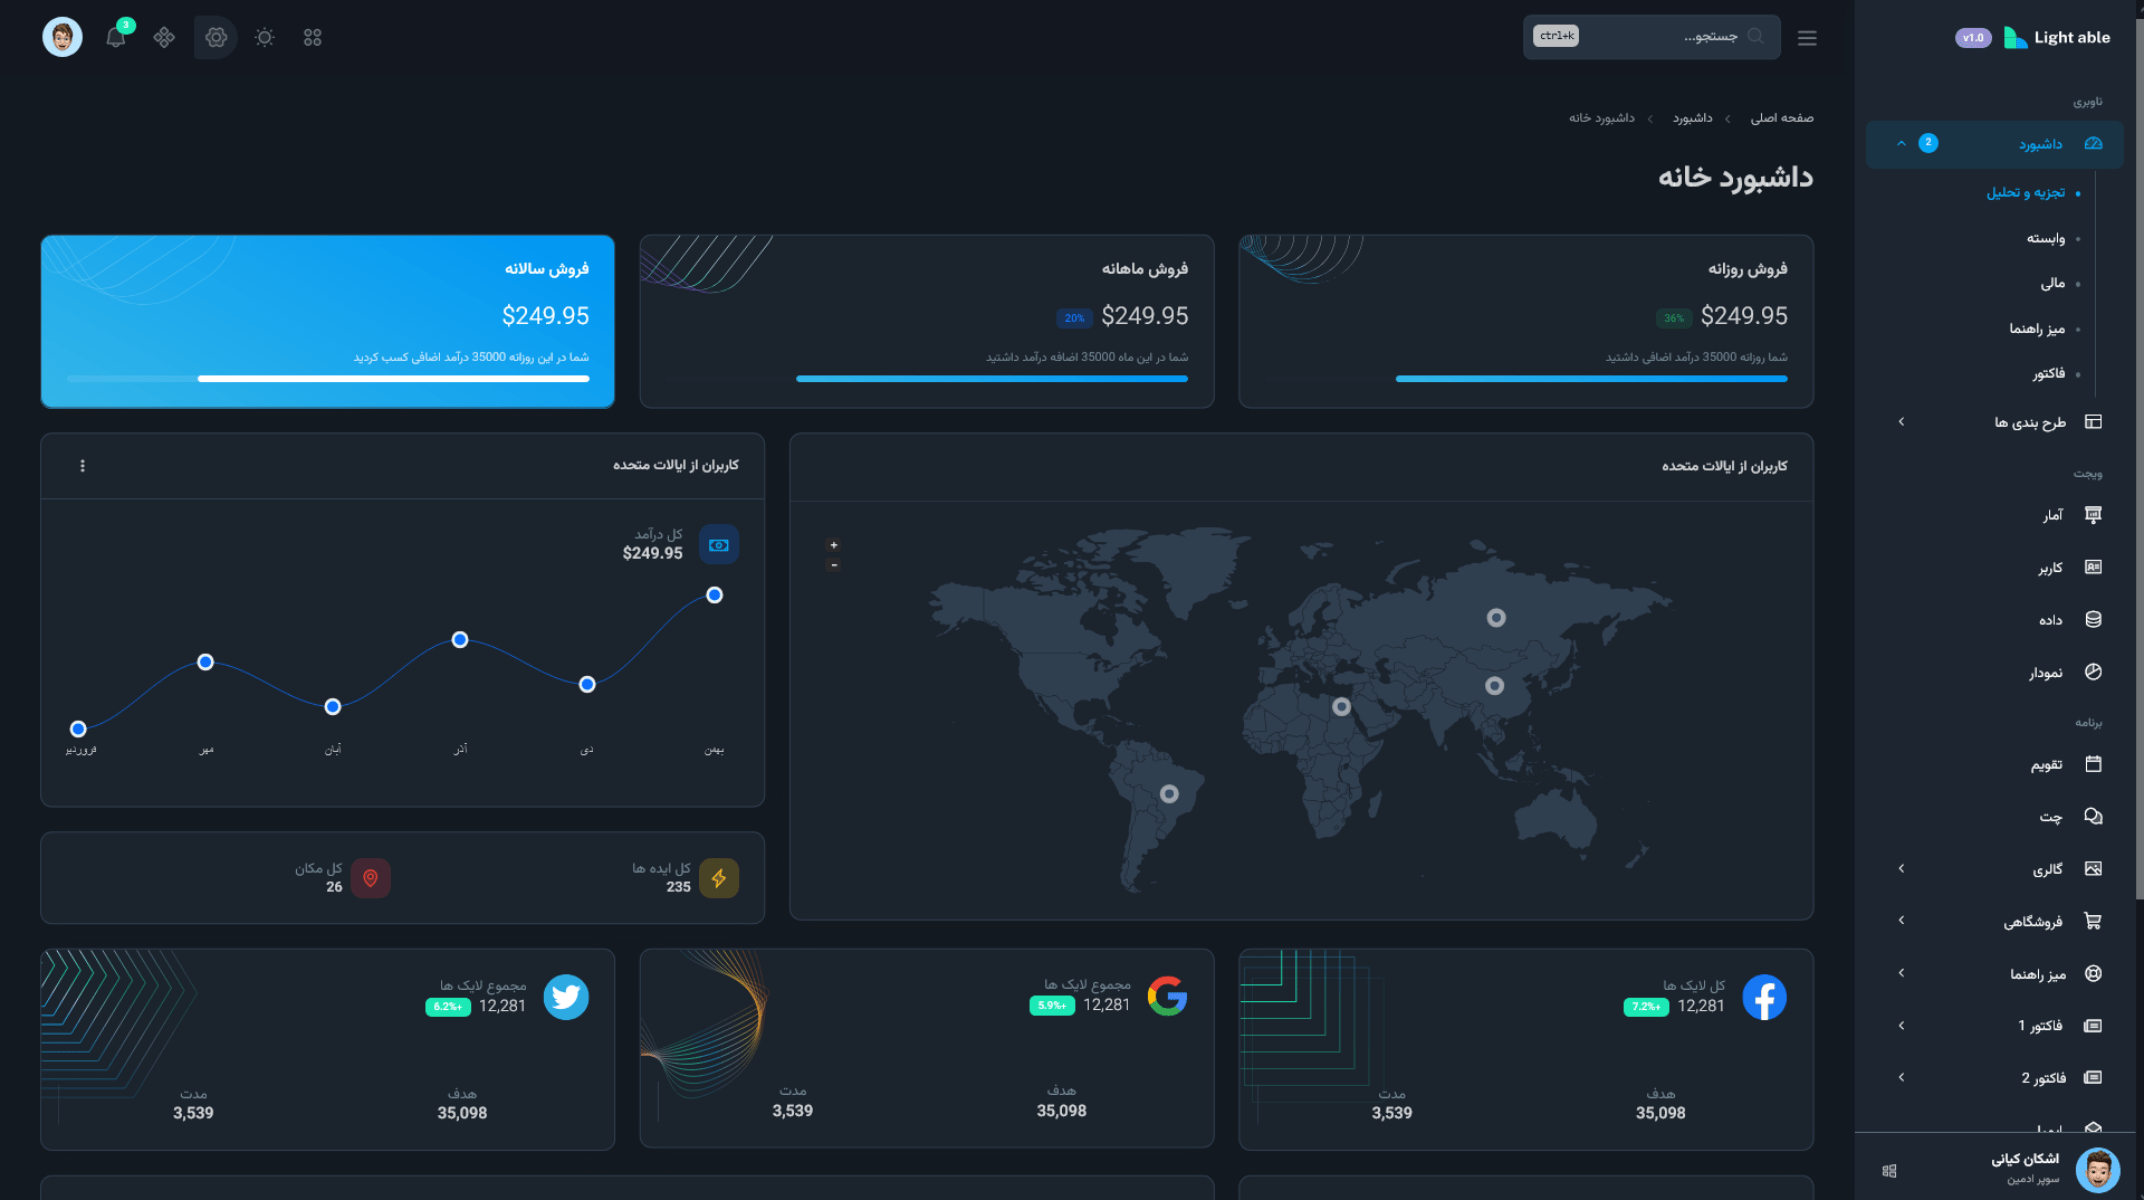The image size is (2144, 1200).
Task: Open the کاربر widget icon
Action: [x=2093, y=567]
